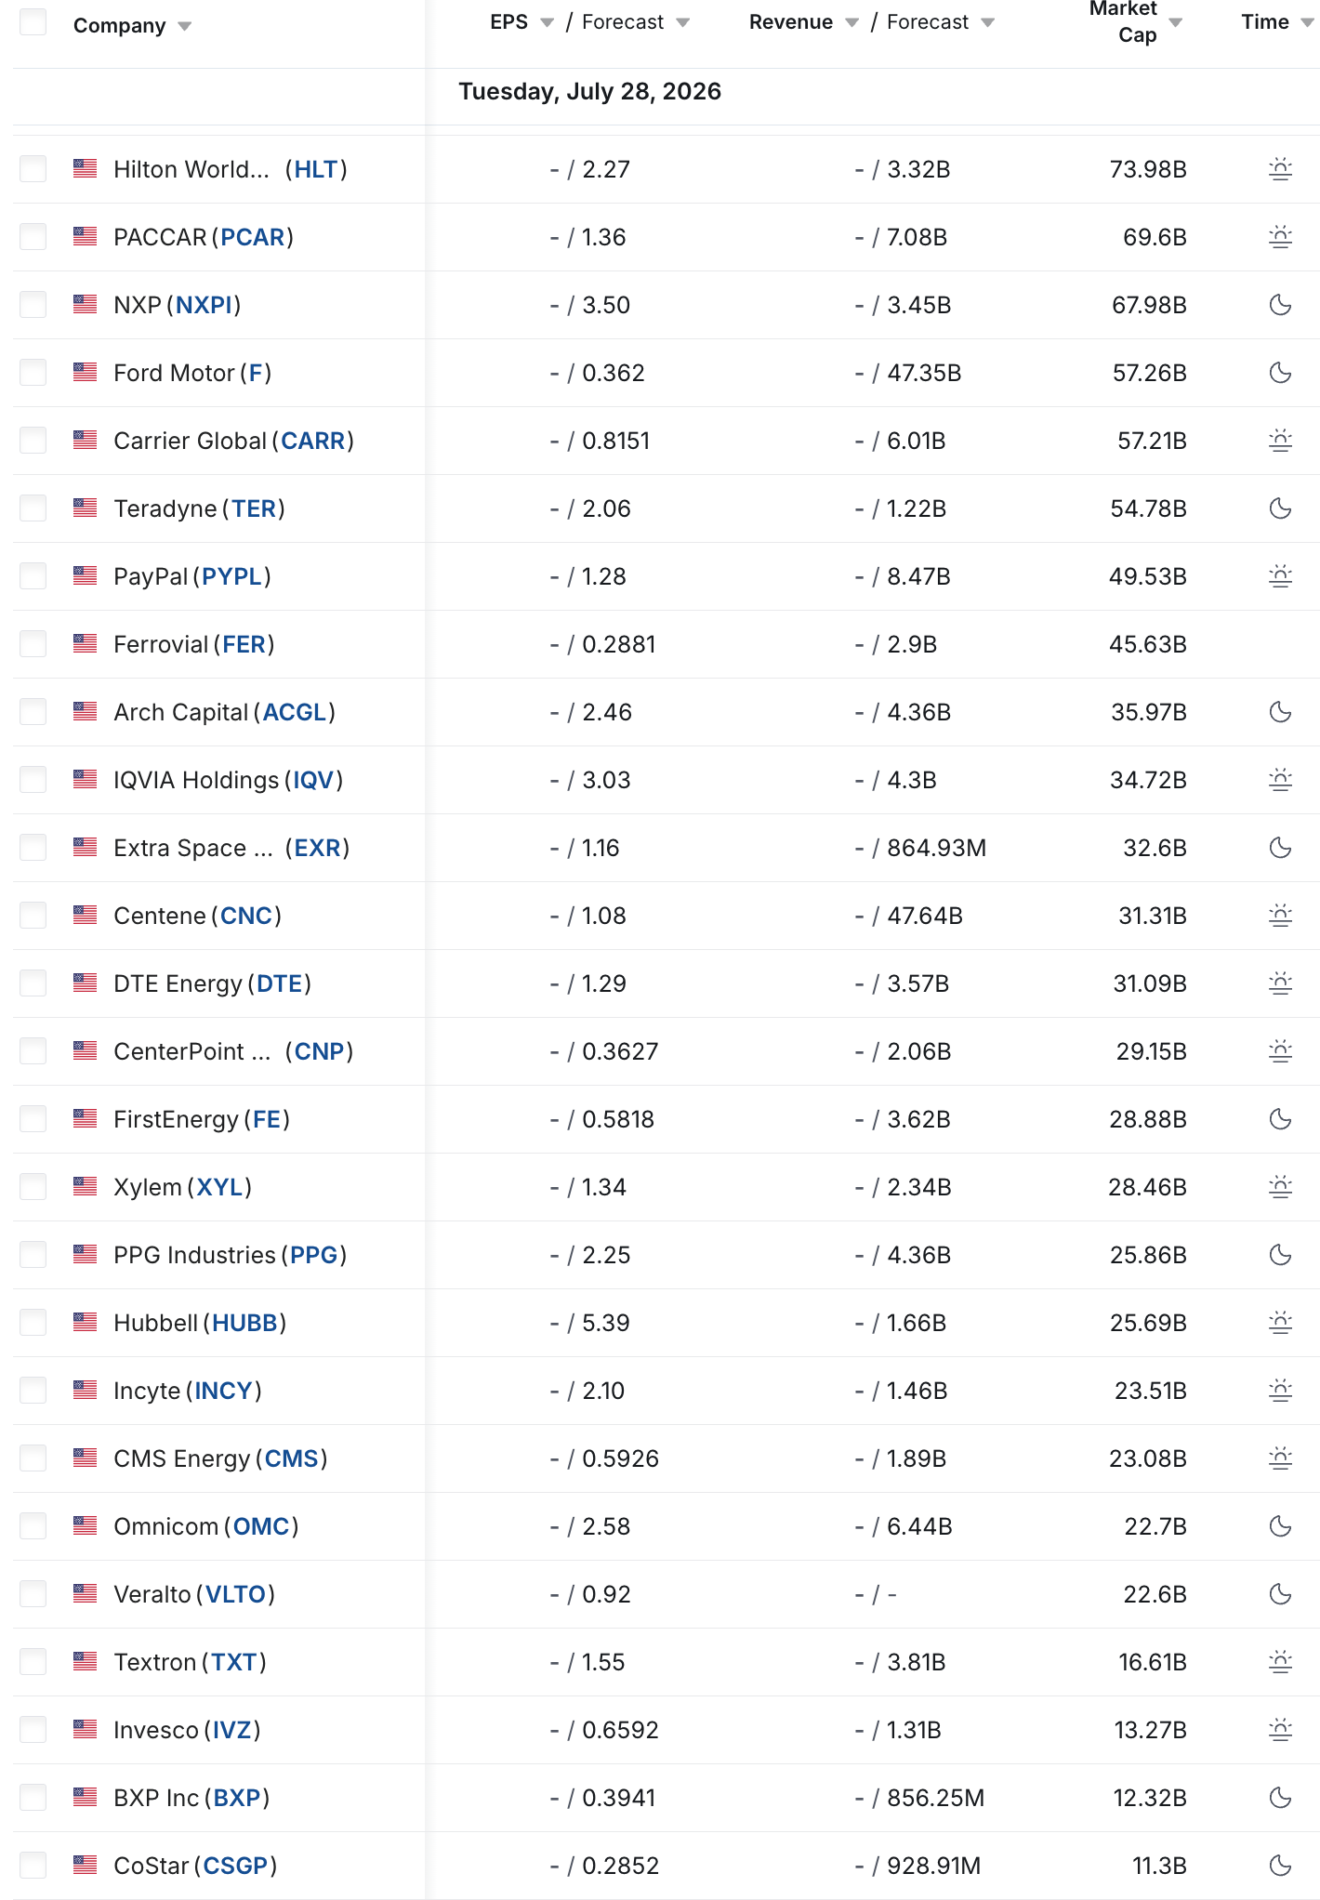
Task: Open the PYPL ticker link
Action: pos(232,576)
